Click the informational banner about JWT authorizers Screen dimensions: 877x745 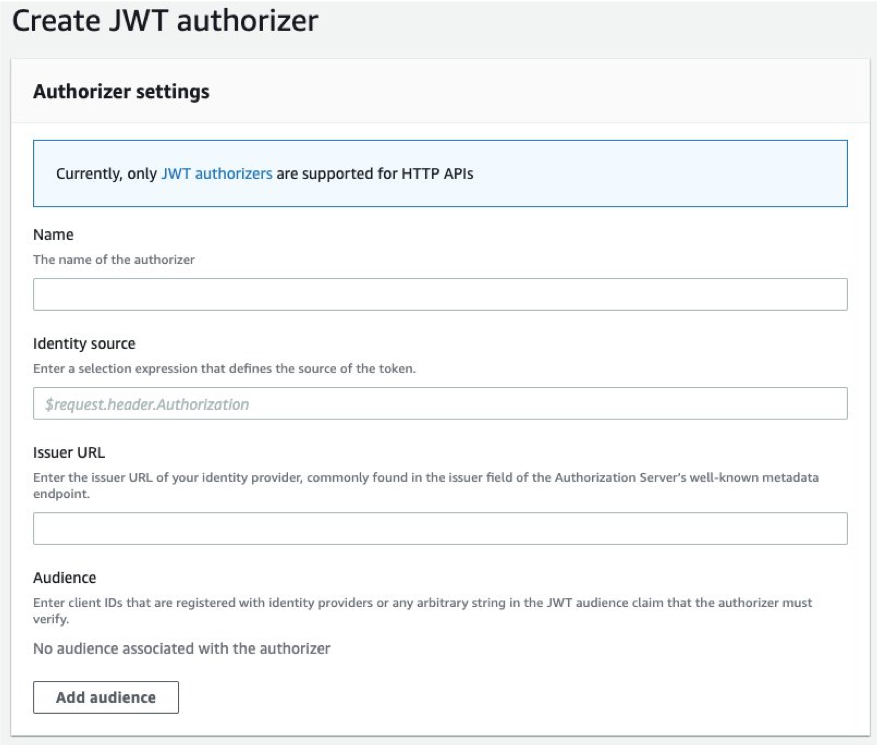point(438,172)
